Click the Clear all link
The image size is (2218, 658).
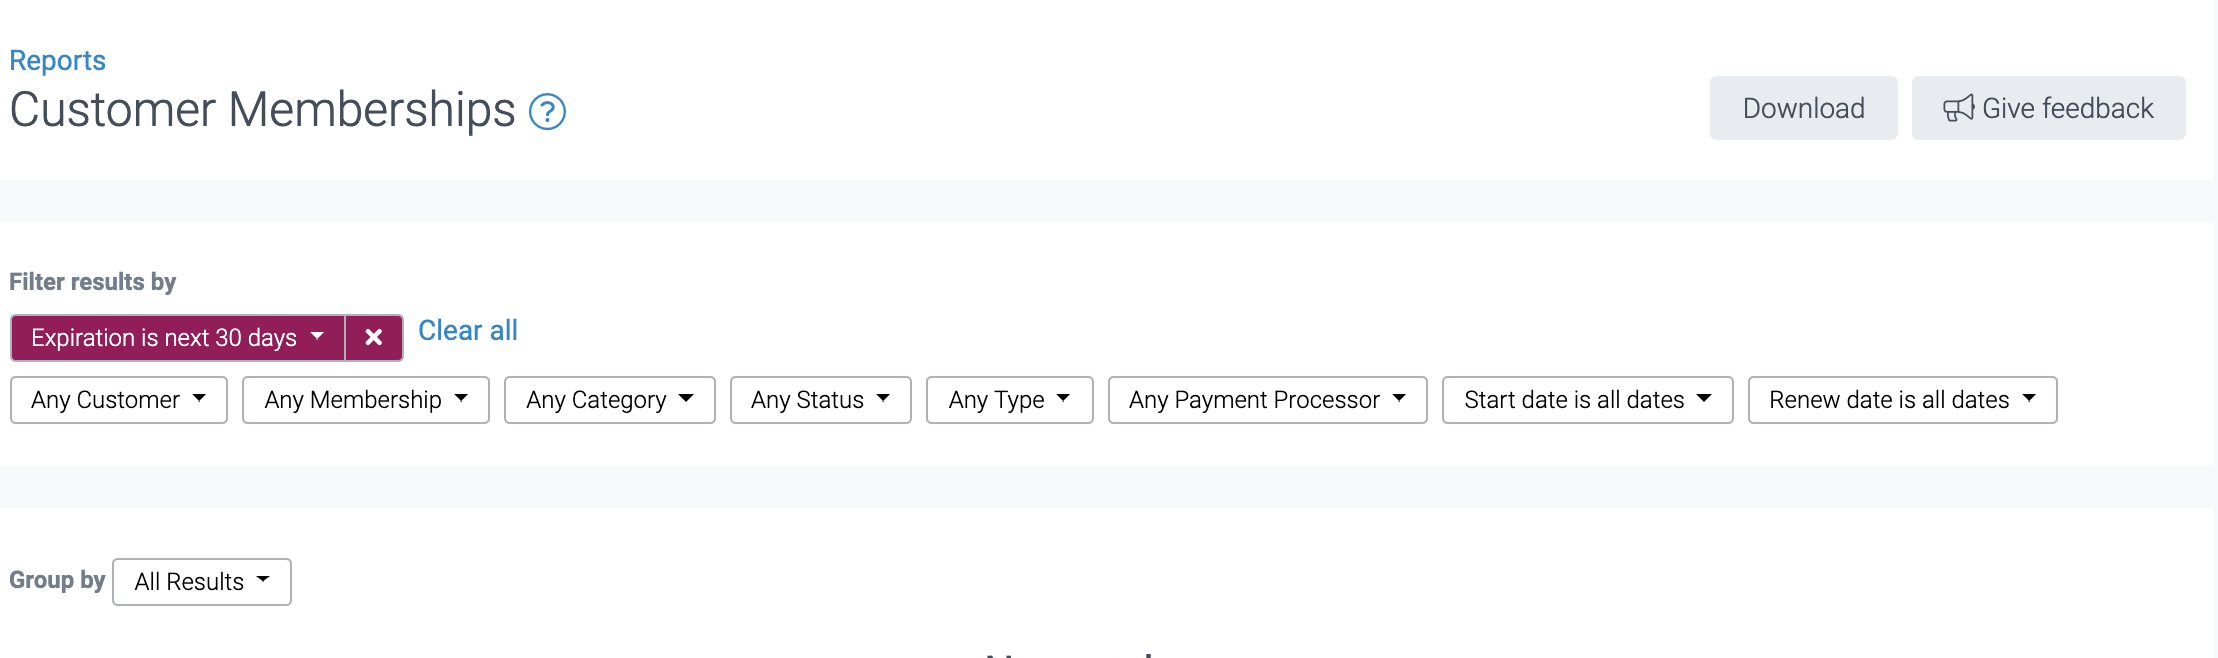tap(467, 331)
